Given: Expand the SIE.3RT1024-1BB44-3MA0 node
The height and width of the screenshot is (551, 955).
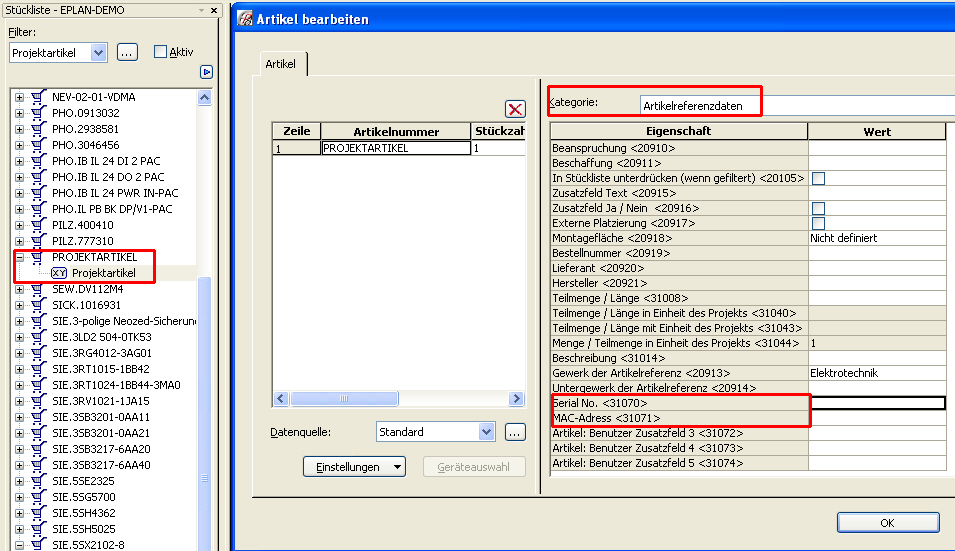Looking at the screenshot, I should [19, 385].
